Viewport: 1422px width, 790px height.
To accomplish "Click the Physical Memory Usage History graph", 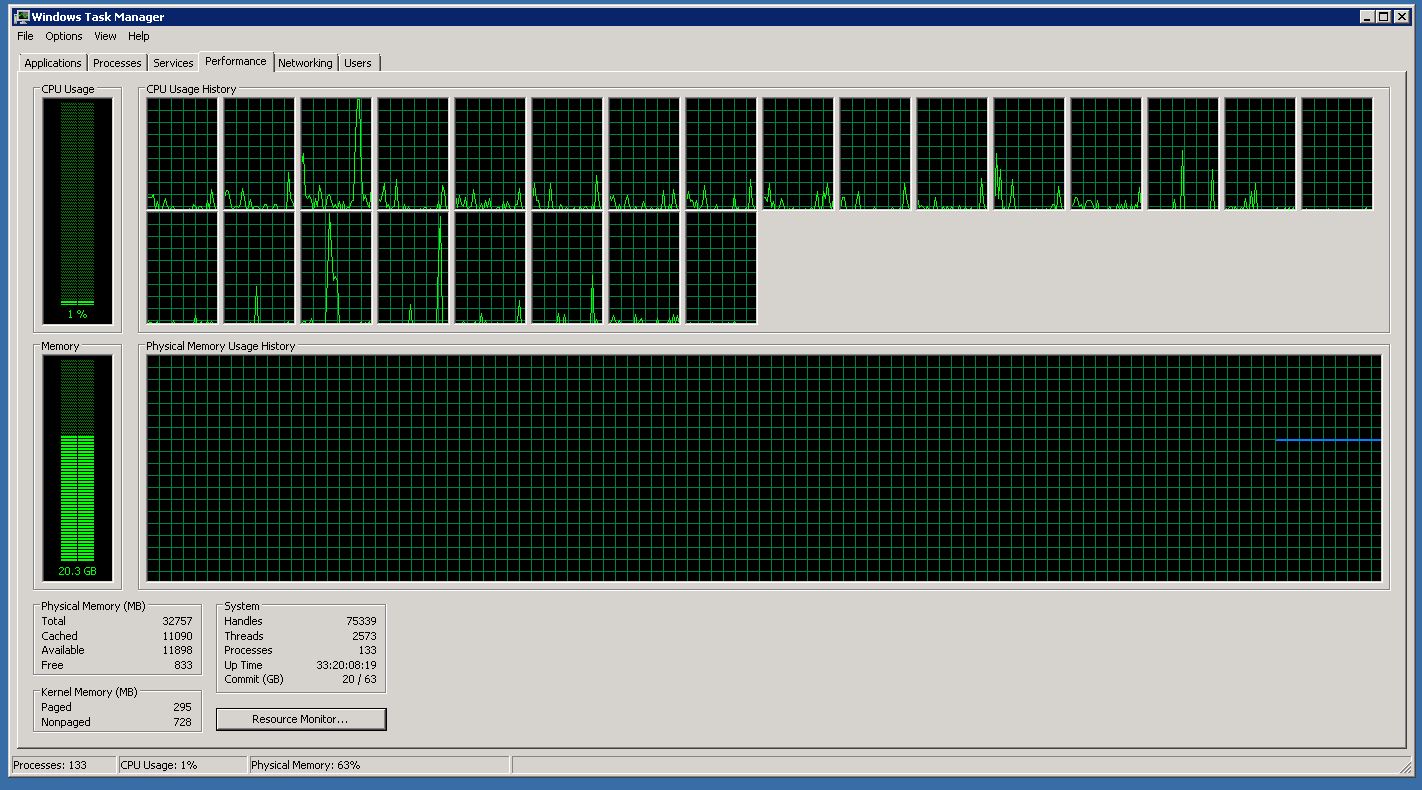I will click(764, 468).
